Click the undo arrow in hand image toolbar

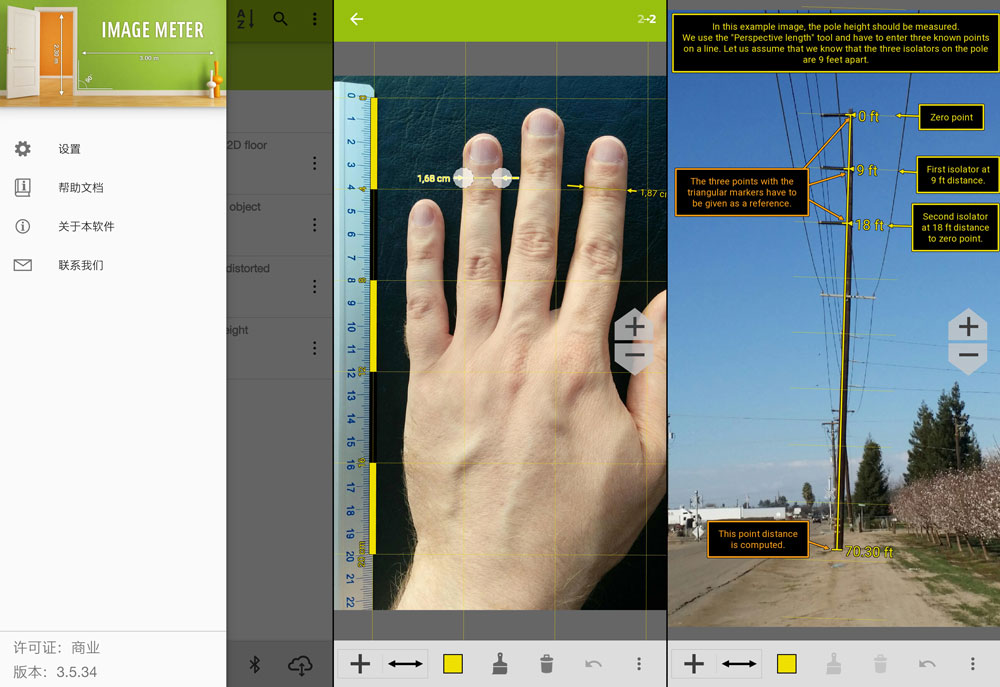pyautogui.click(x=593, y=664)
